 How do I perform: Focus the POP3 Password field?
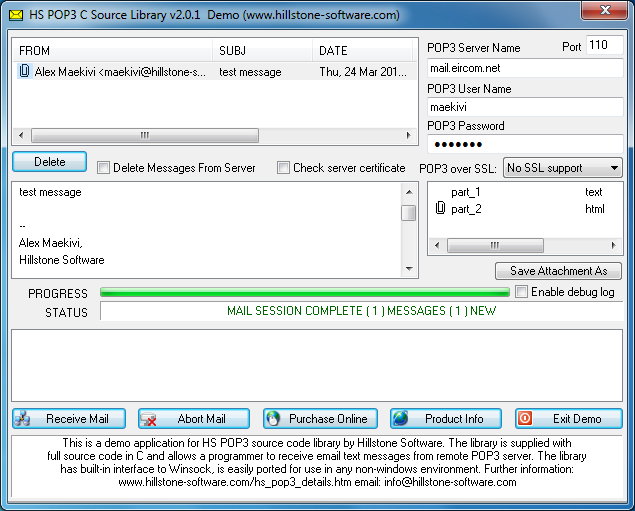(525, 144)
